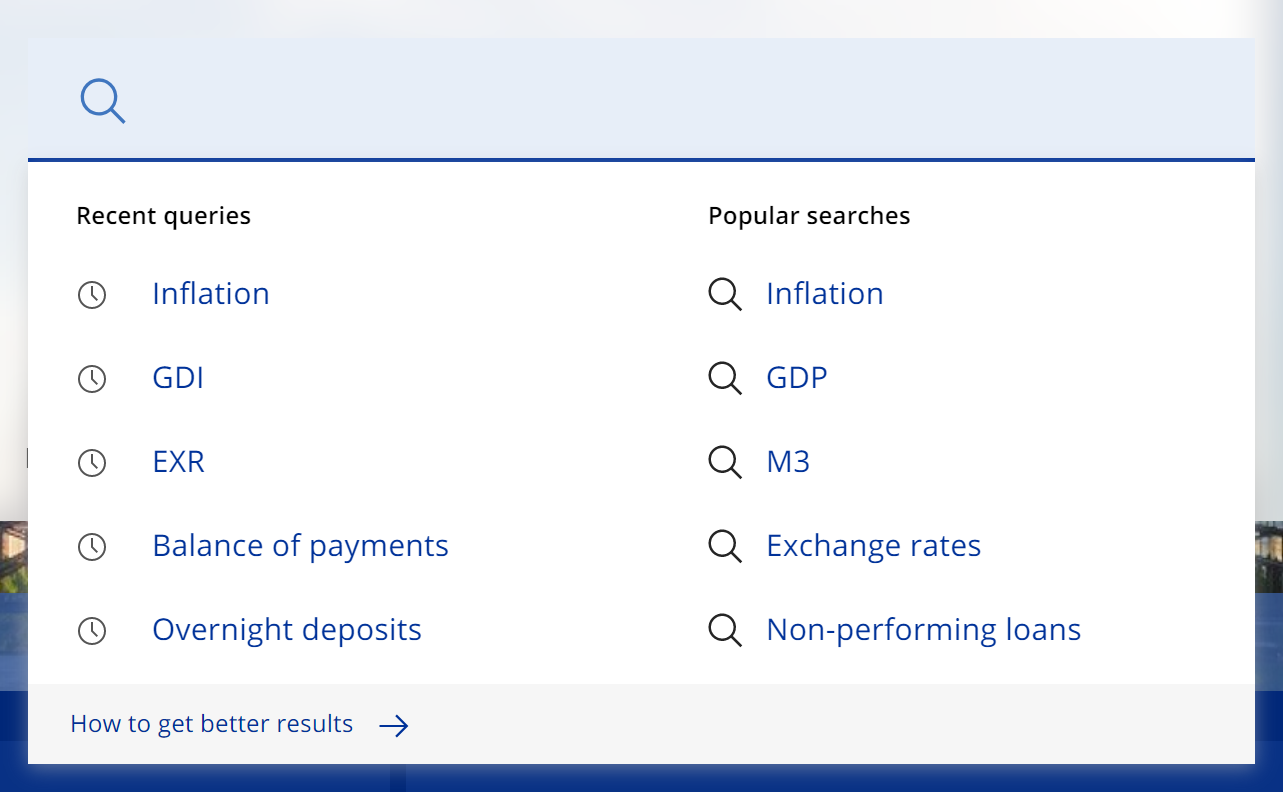Click the magnifier icon beside GDP
1283x792 pixels.
[724, 378]
